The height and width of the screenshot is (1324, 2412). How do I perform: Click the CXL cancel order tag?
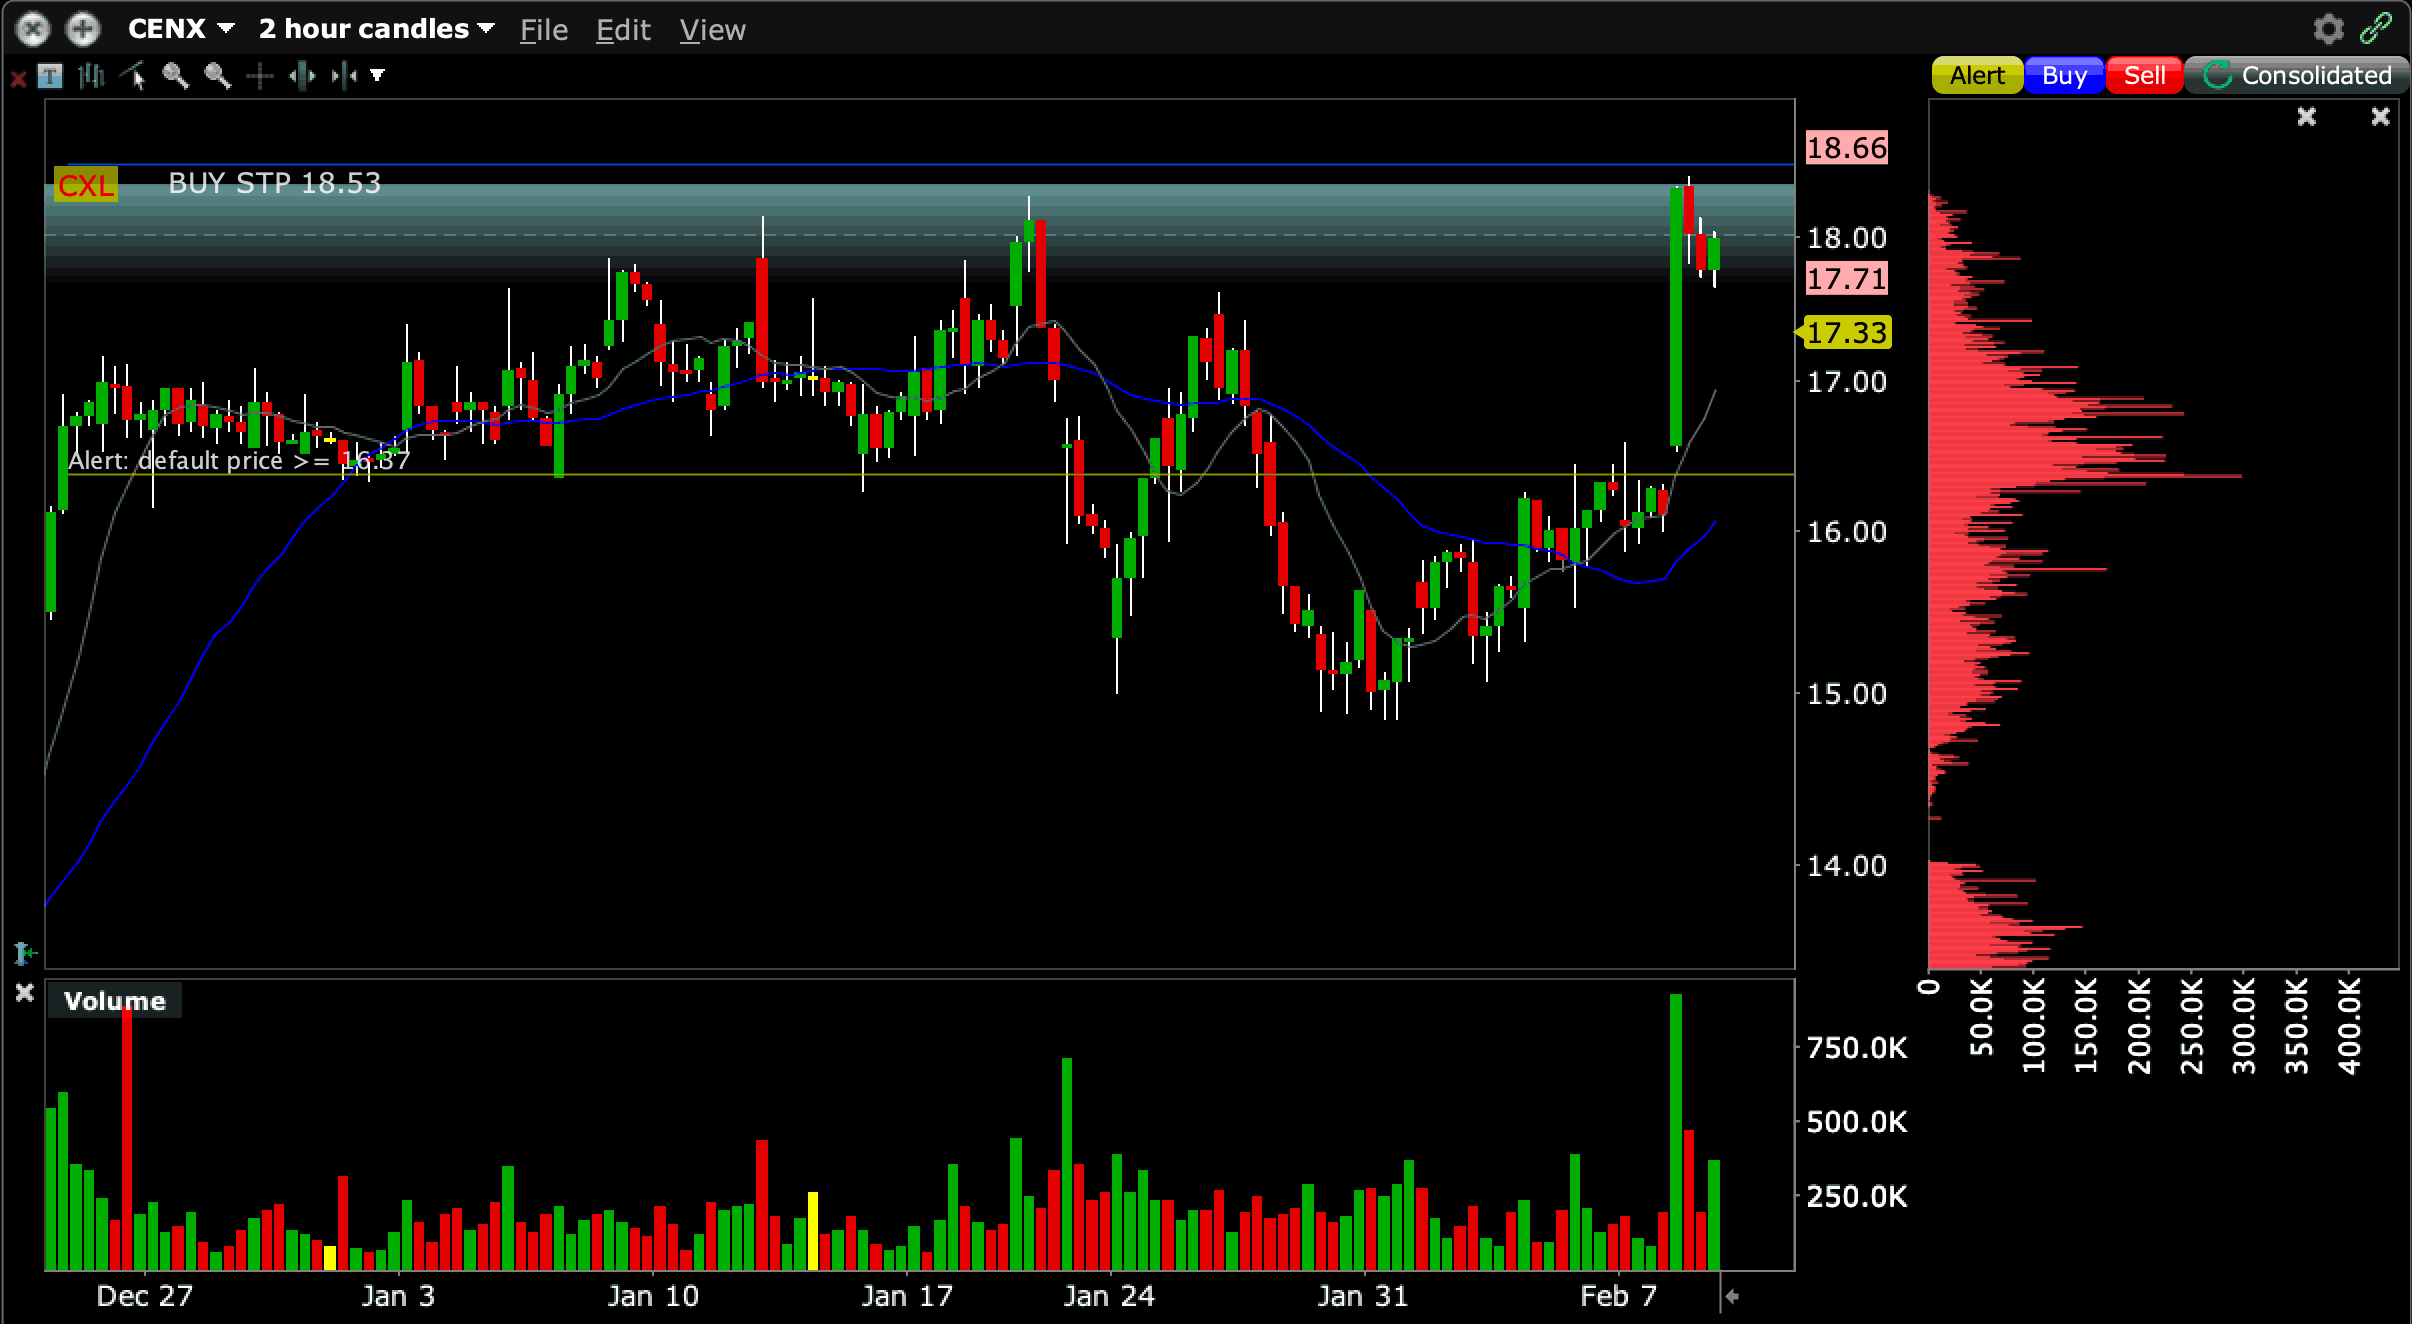point(86,185)
